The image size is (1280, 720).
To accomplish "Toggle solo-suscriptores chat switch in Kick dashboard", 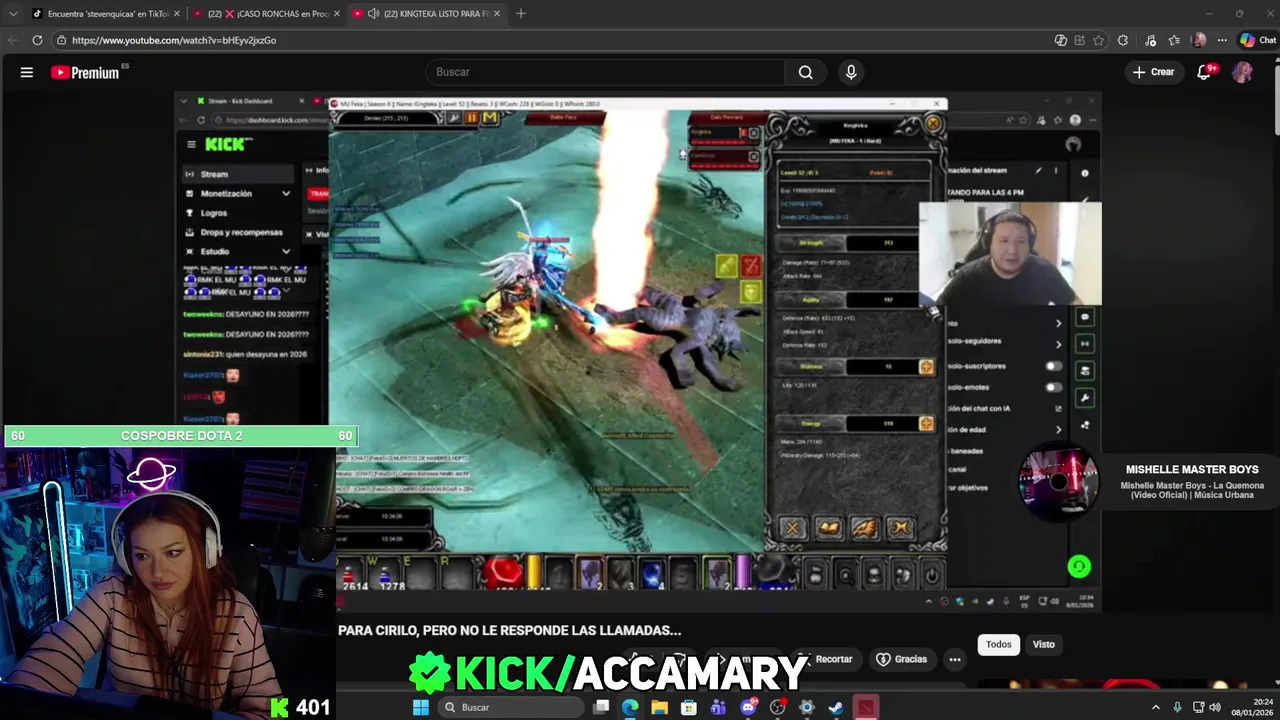I will click(x=1053, y=366).
